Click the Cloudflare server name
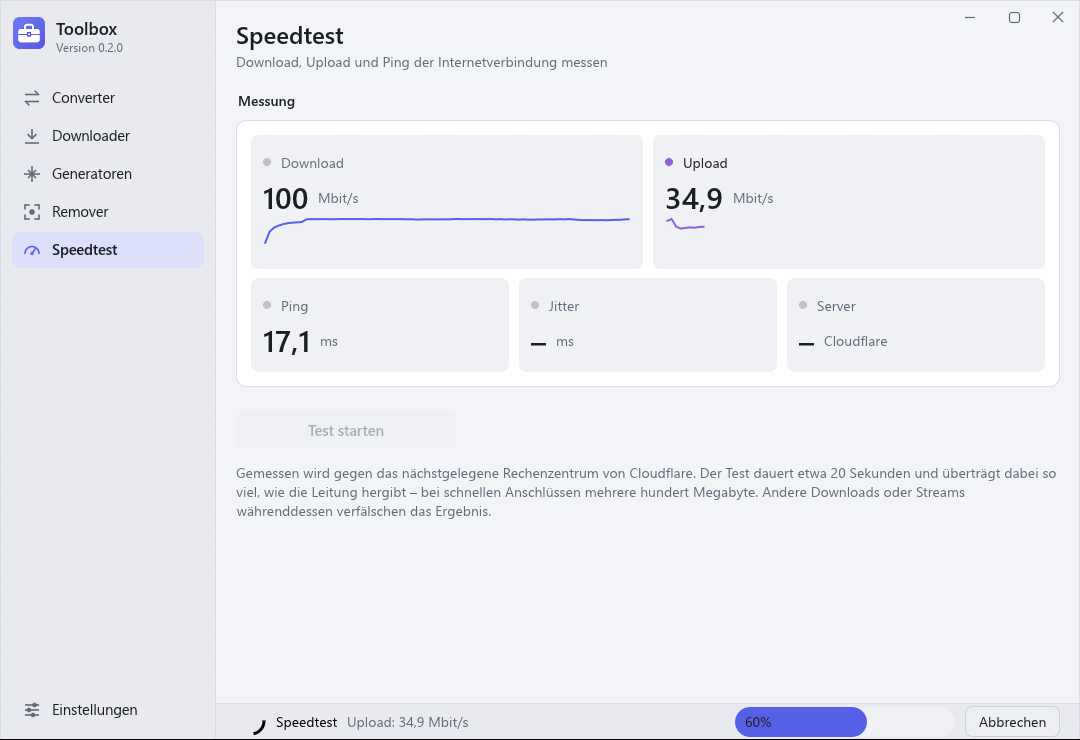The image size is (1080, 740). coord(855,342)
